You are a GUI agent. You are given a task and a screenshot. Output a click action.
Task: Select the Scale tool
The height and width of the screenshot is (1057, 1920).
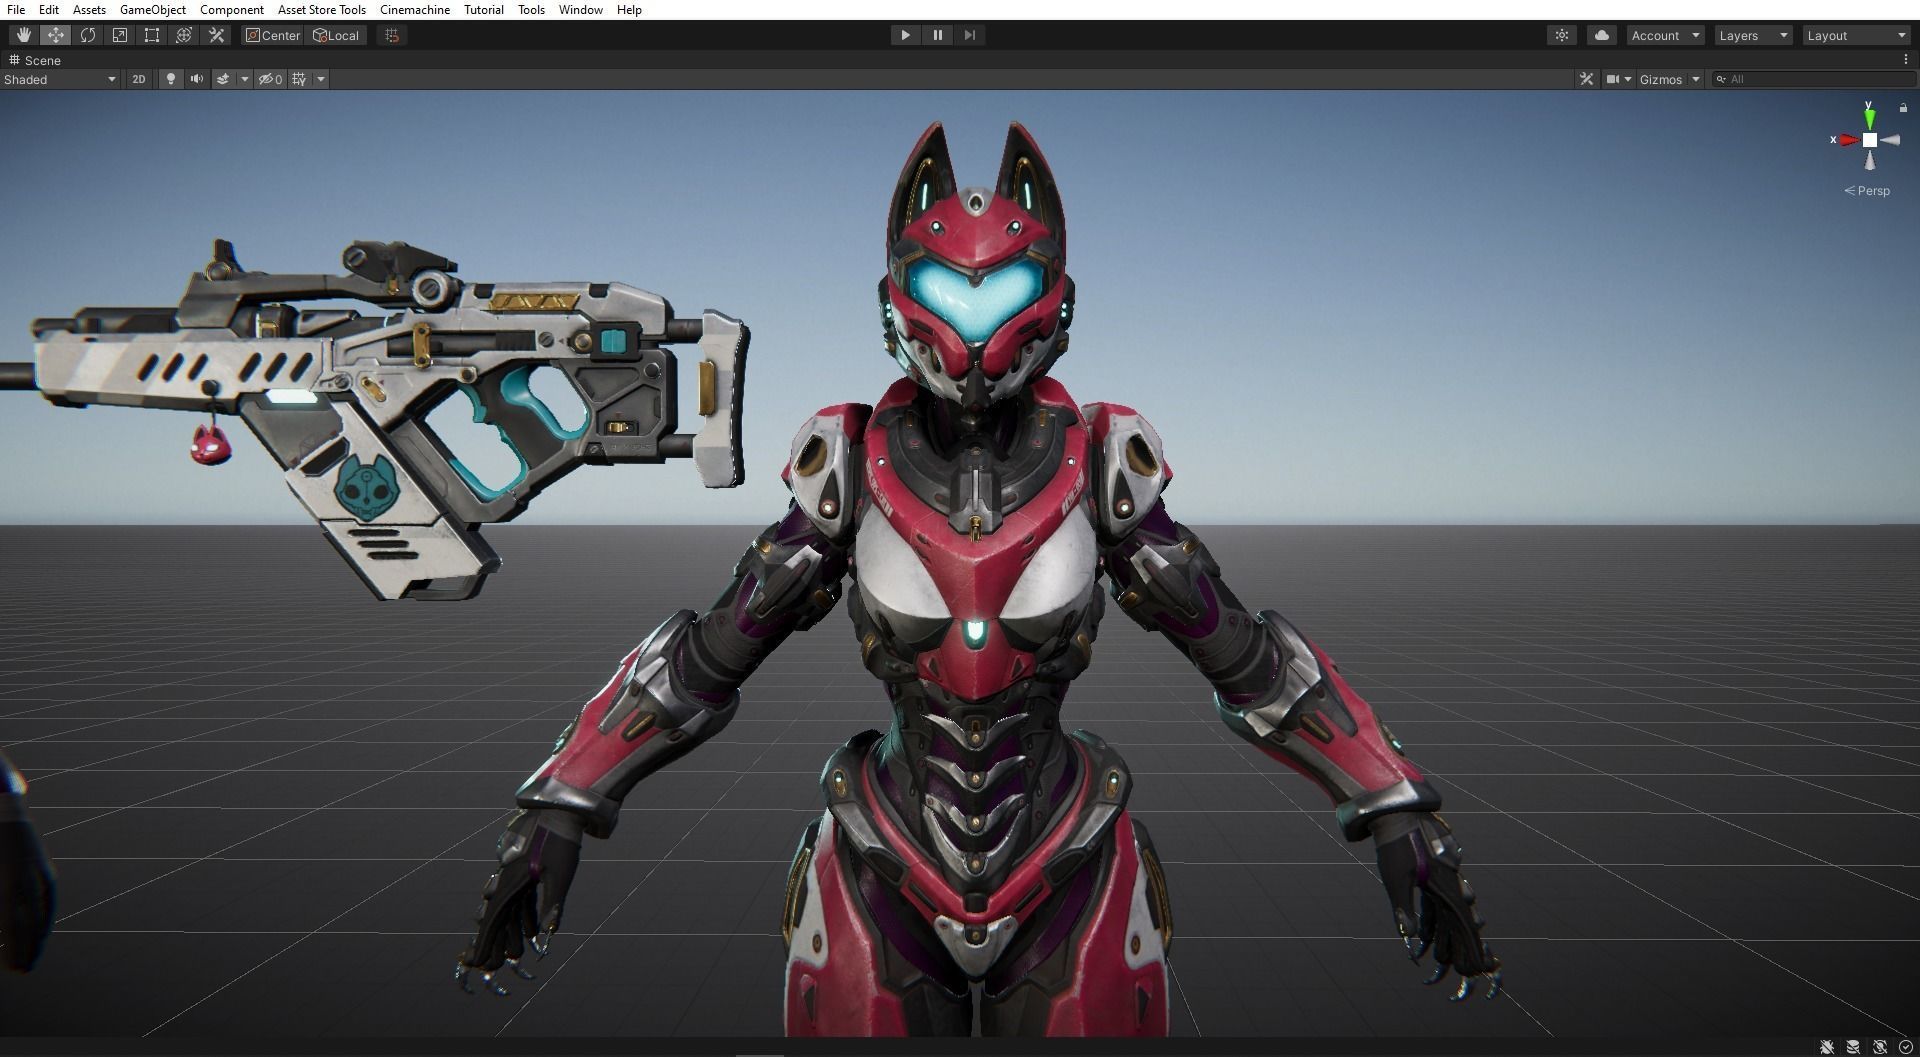pyautogui.click(x=120, y=35)
